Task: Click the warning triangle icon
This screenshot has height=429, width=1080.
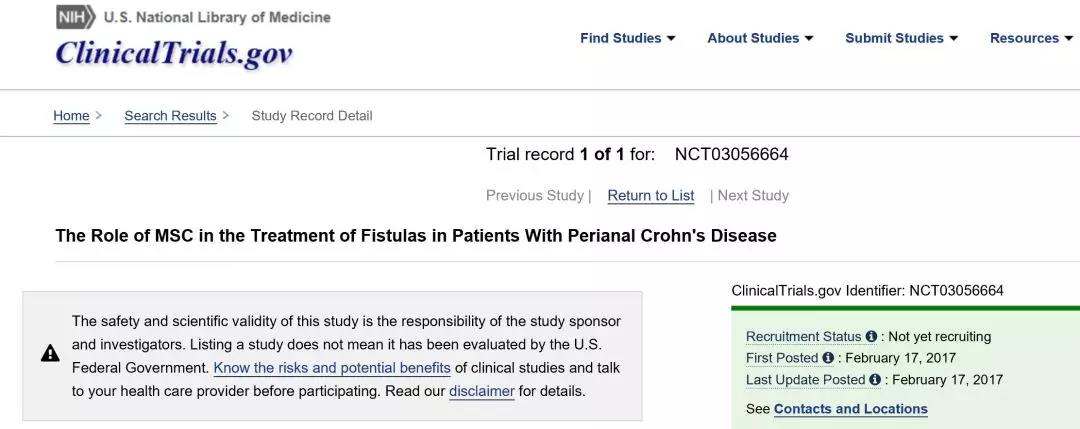Action: pyautogui.click(x=50, y=353)
